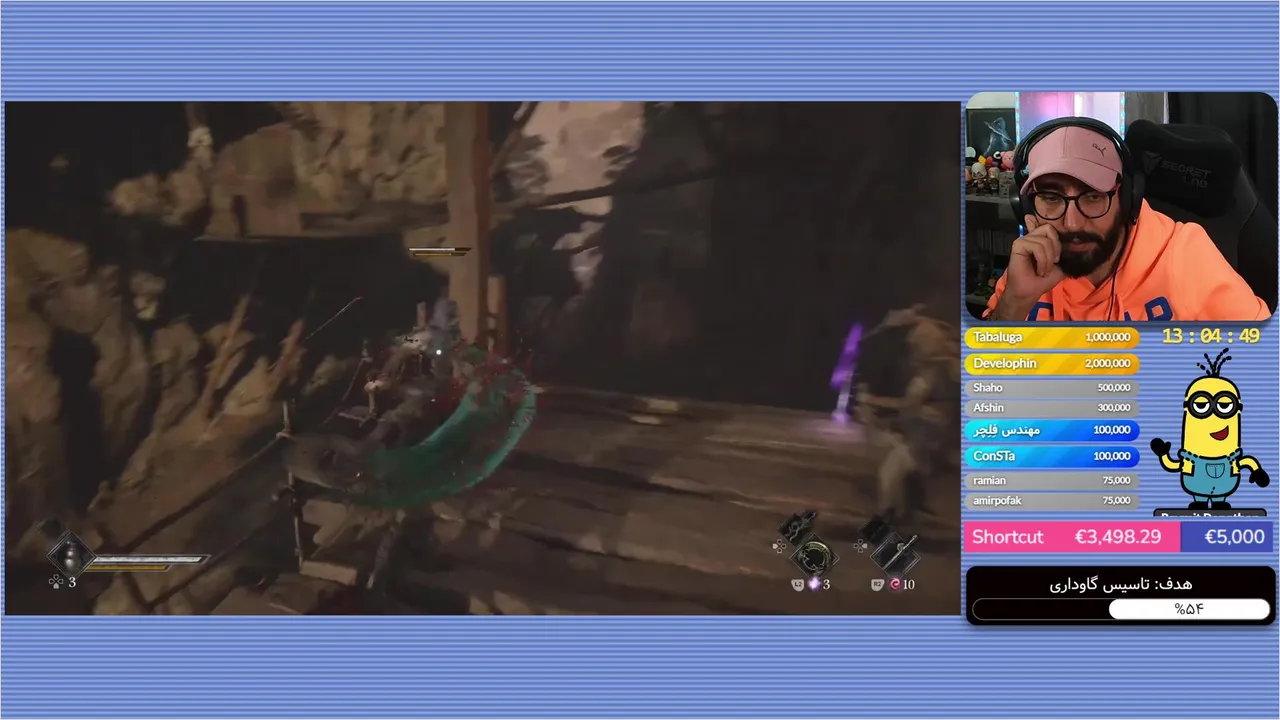Click the €3,498.29 amount
1280x720 pixels.
[1117, 537]
